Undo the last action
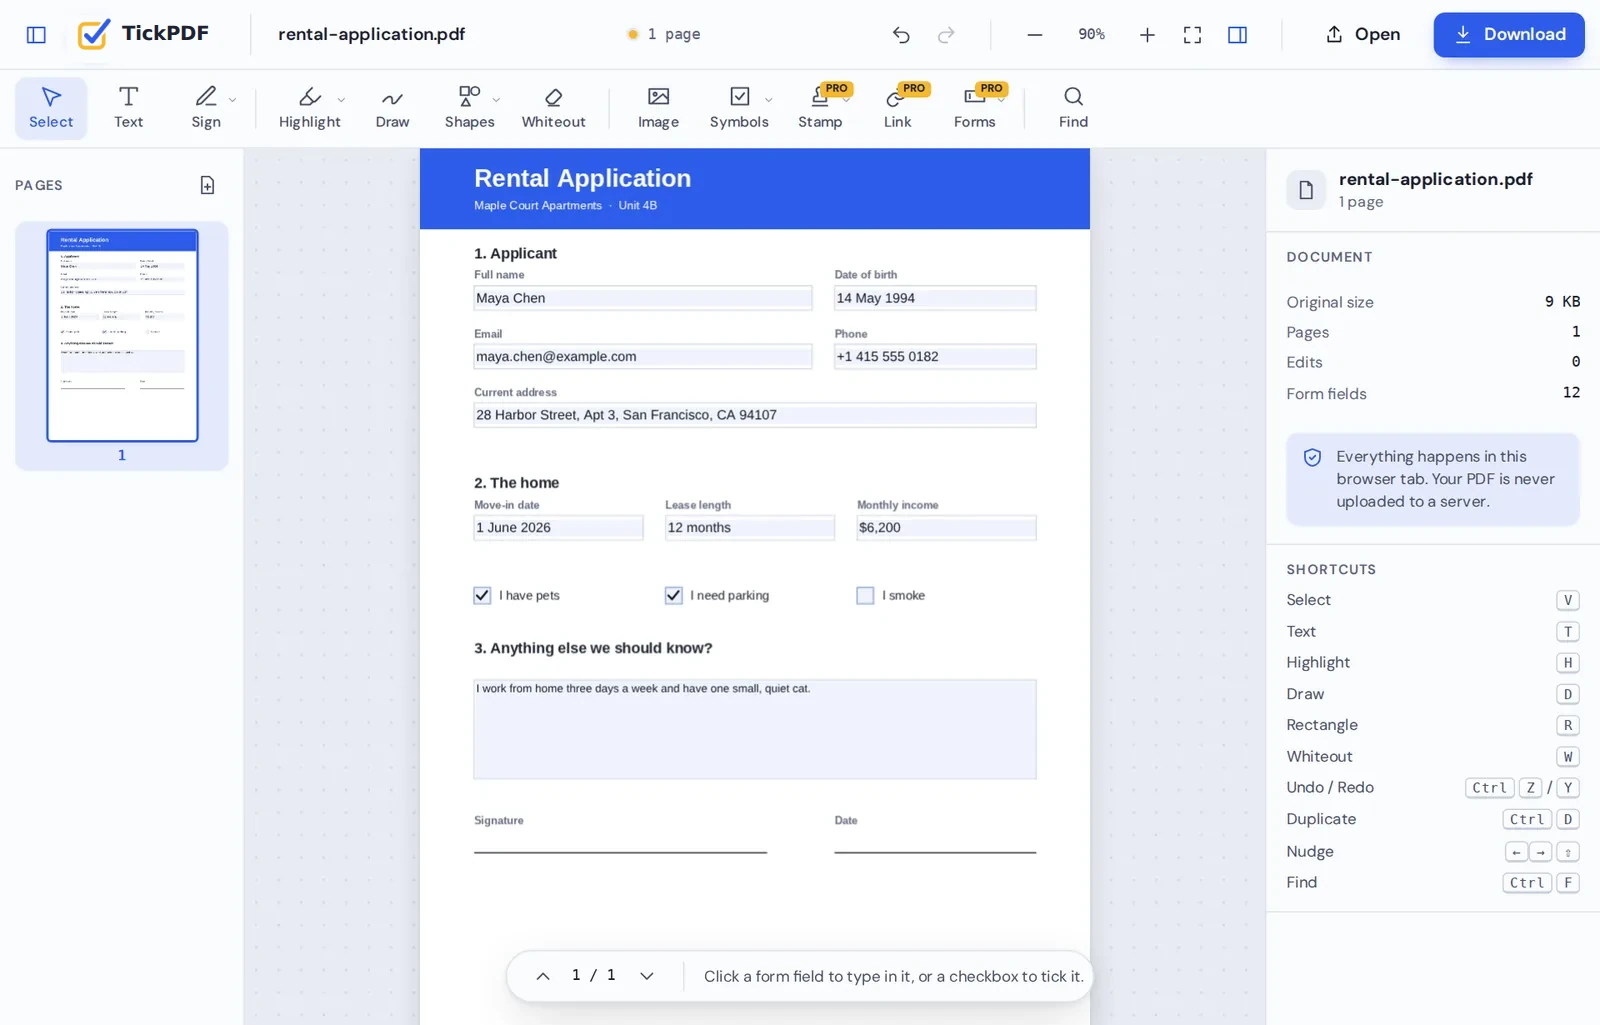This screenshot has width=1600, height=1025. point(901,35)
